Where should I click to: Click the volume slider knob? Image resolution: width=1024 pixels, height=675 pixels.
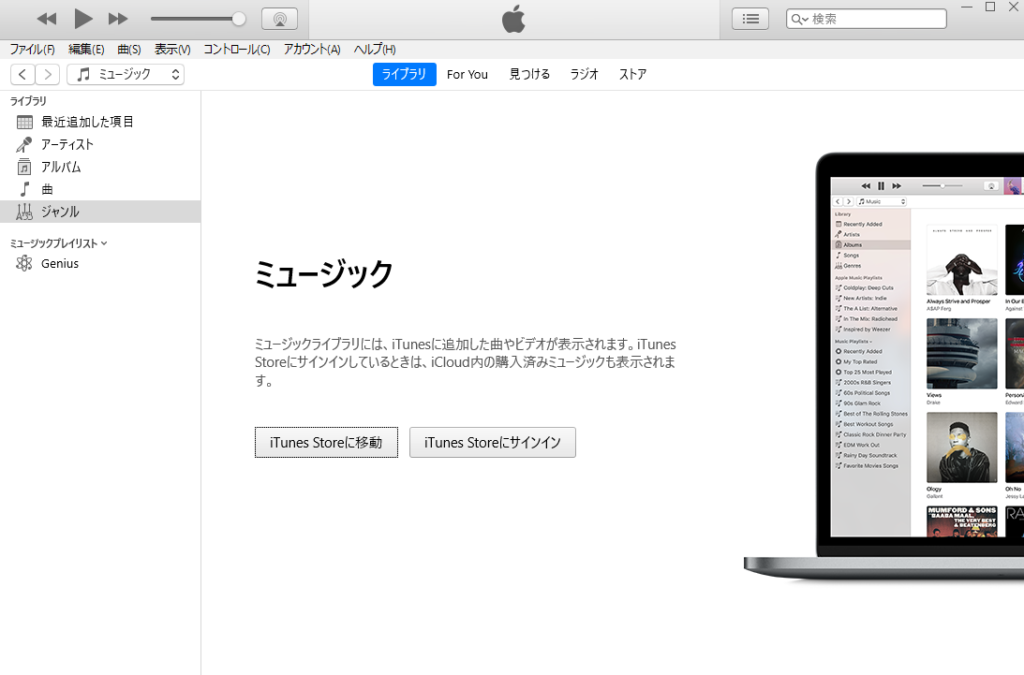point(239,19)
